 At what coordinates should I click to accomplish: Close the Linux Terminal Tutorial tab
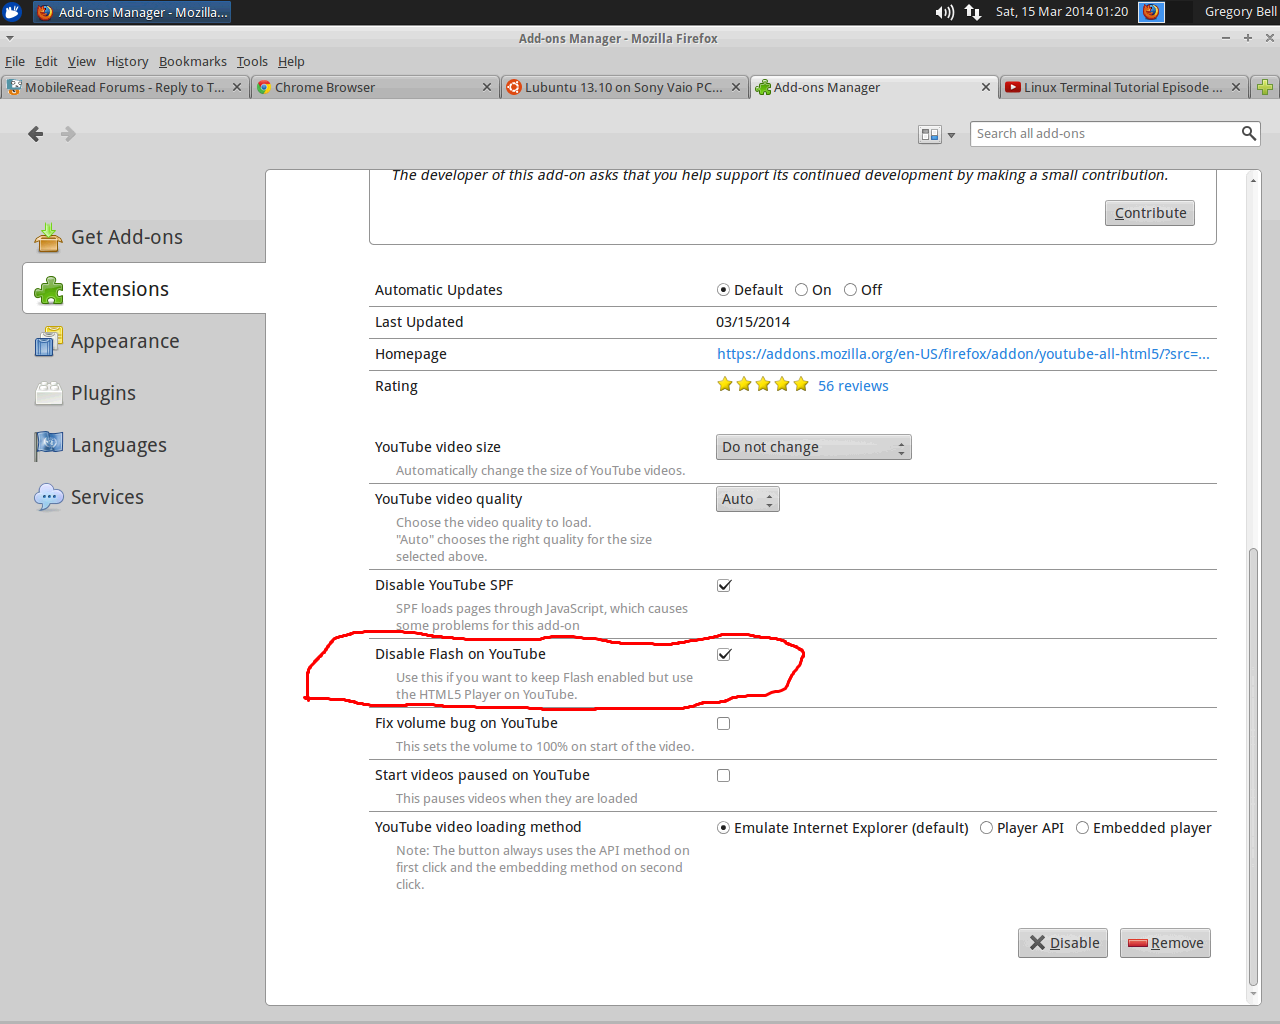[x=1236, y=87]
